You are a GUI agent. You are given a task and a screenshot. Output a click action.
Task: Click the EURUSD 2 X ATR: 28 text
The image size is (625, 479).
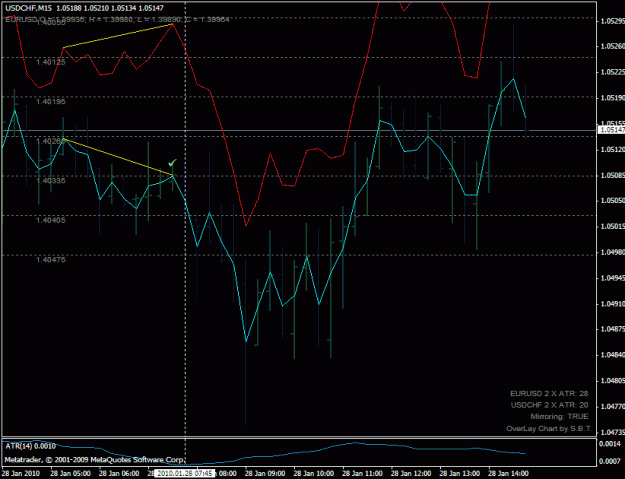(549, 394)
